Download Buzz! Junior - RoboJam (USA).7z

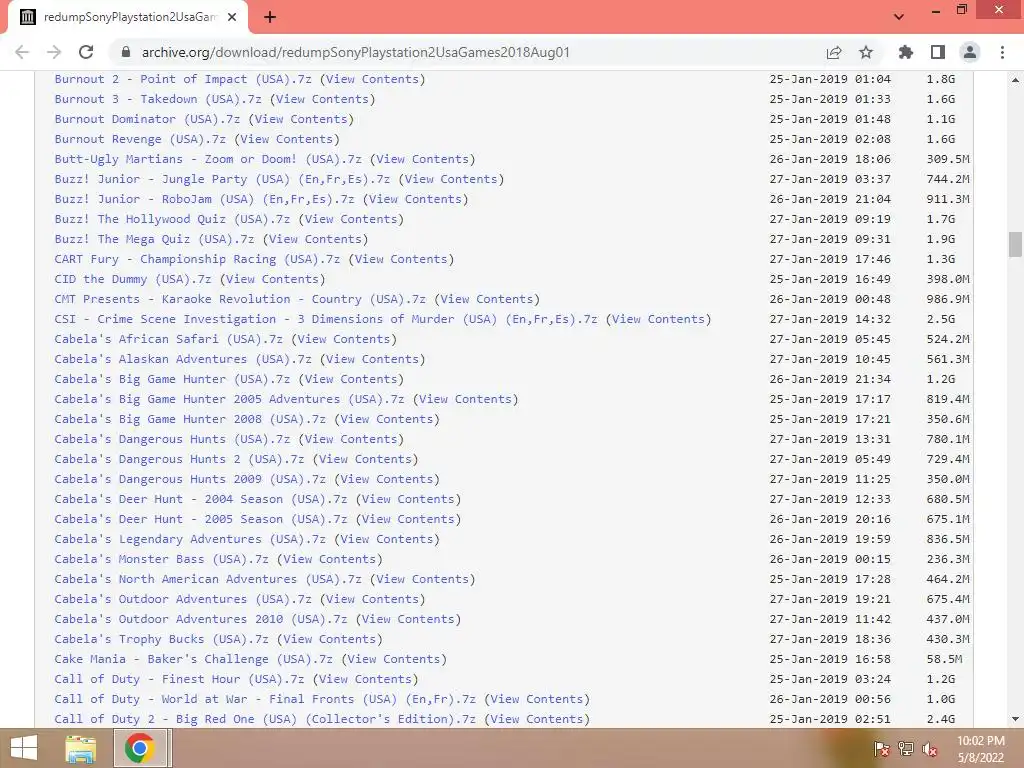[204, 199]
